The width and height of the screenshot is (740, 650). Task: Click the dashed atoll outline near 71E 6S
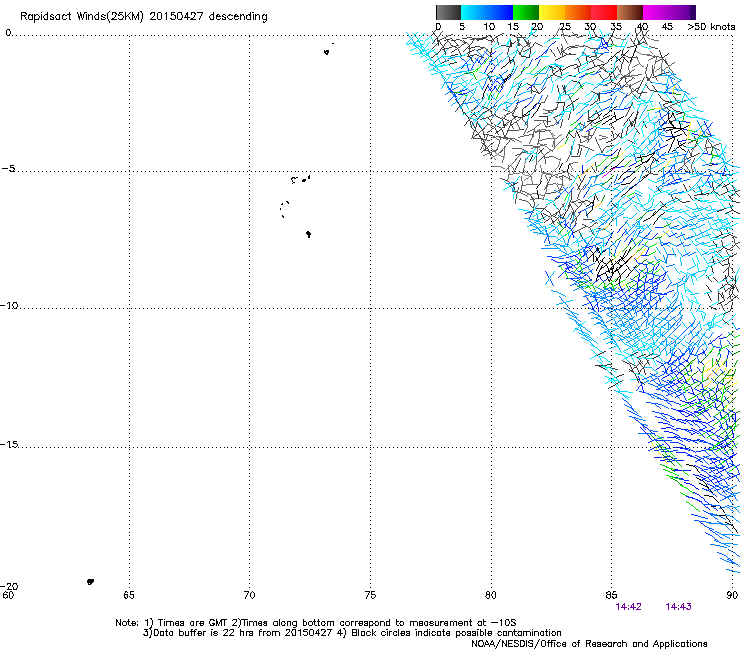coord(284,209)
